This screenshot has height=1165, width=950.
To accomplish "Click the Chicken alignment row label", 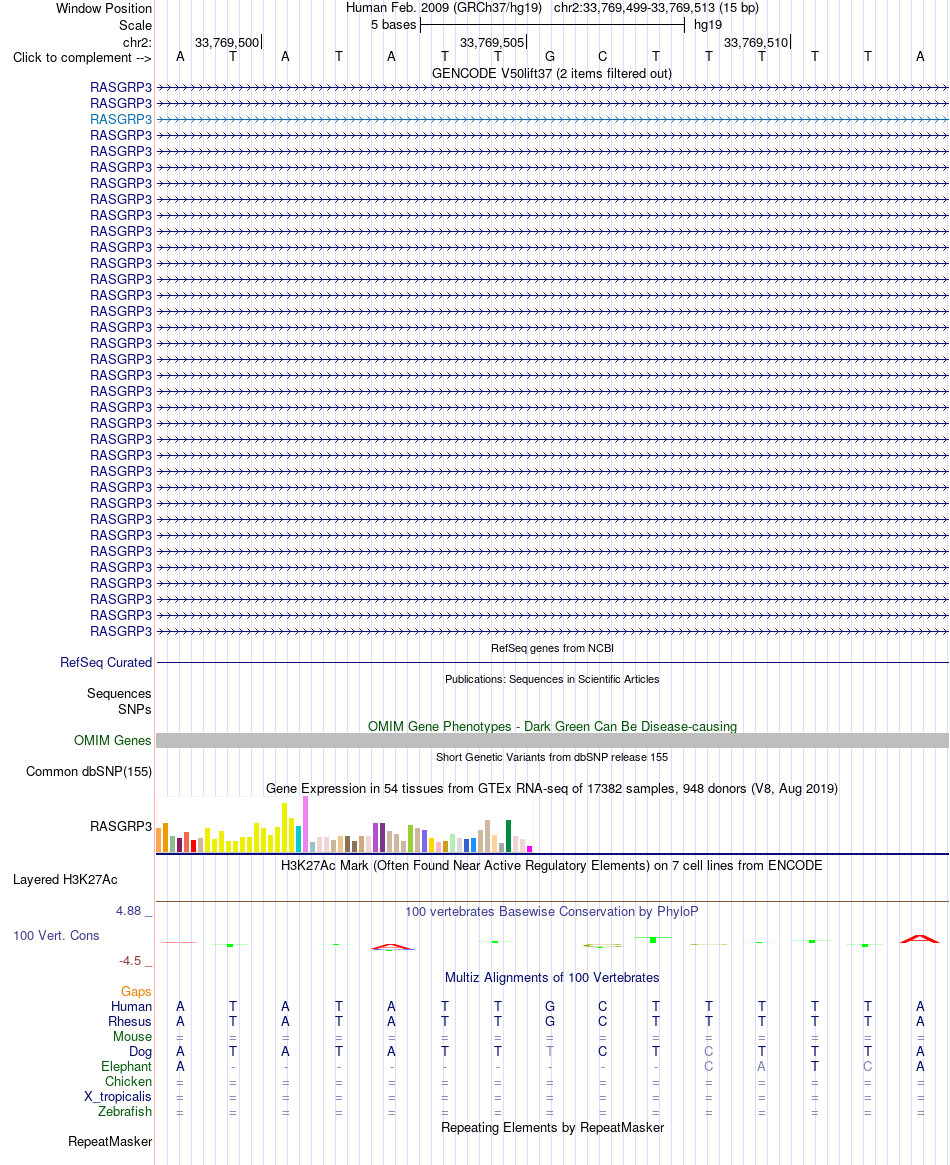I will [128, 1083].
